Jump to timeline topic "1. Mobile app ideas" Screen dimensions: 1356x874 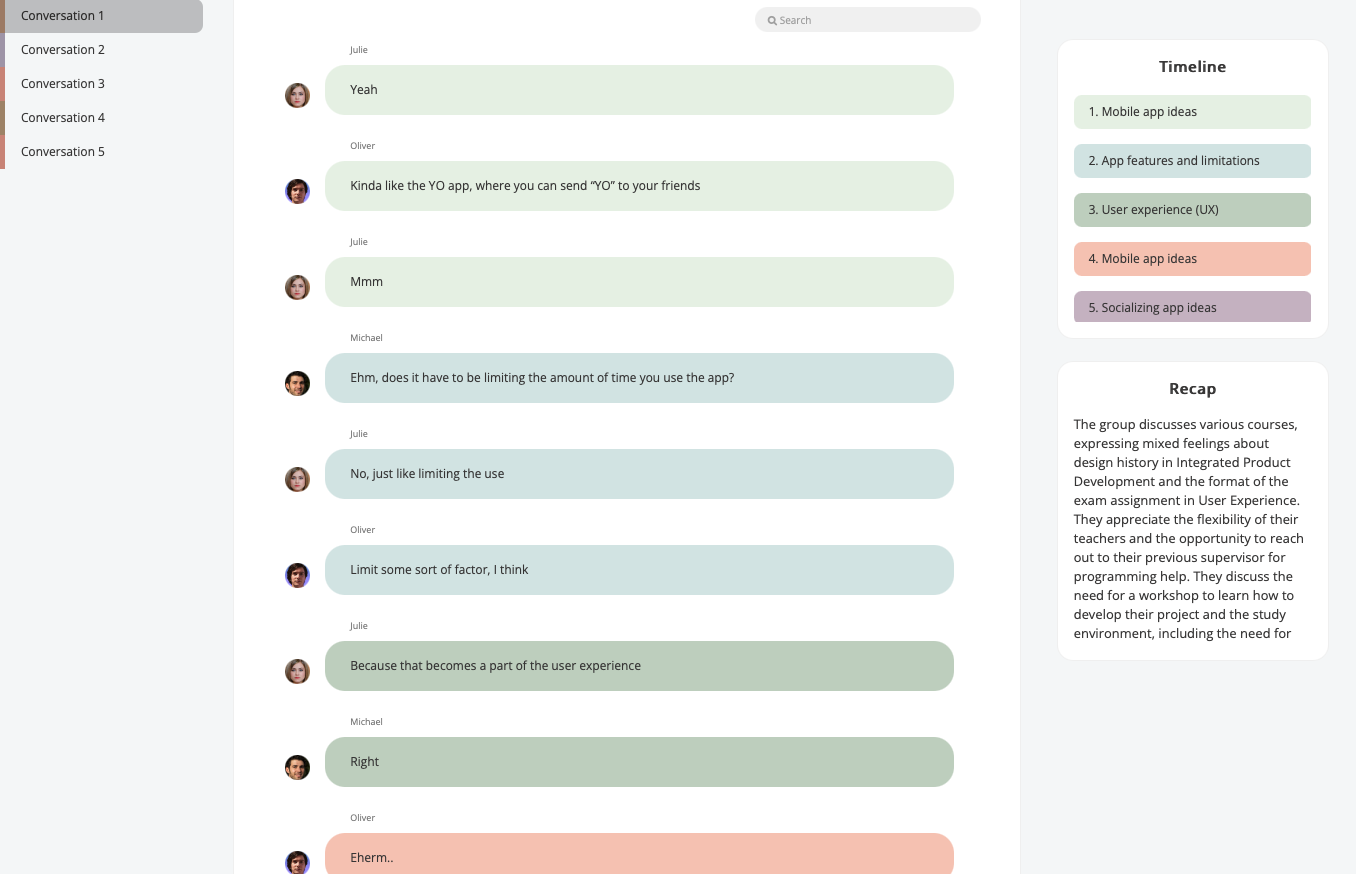(x=1192, y=112)
